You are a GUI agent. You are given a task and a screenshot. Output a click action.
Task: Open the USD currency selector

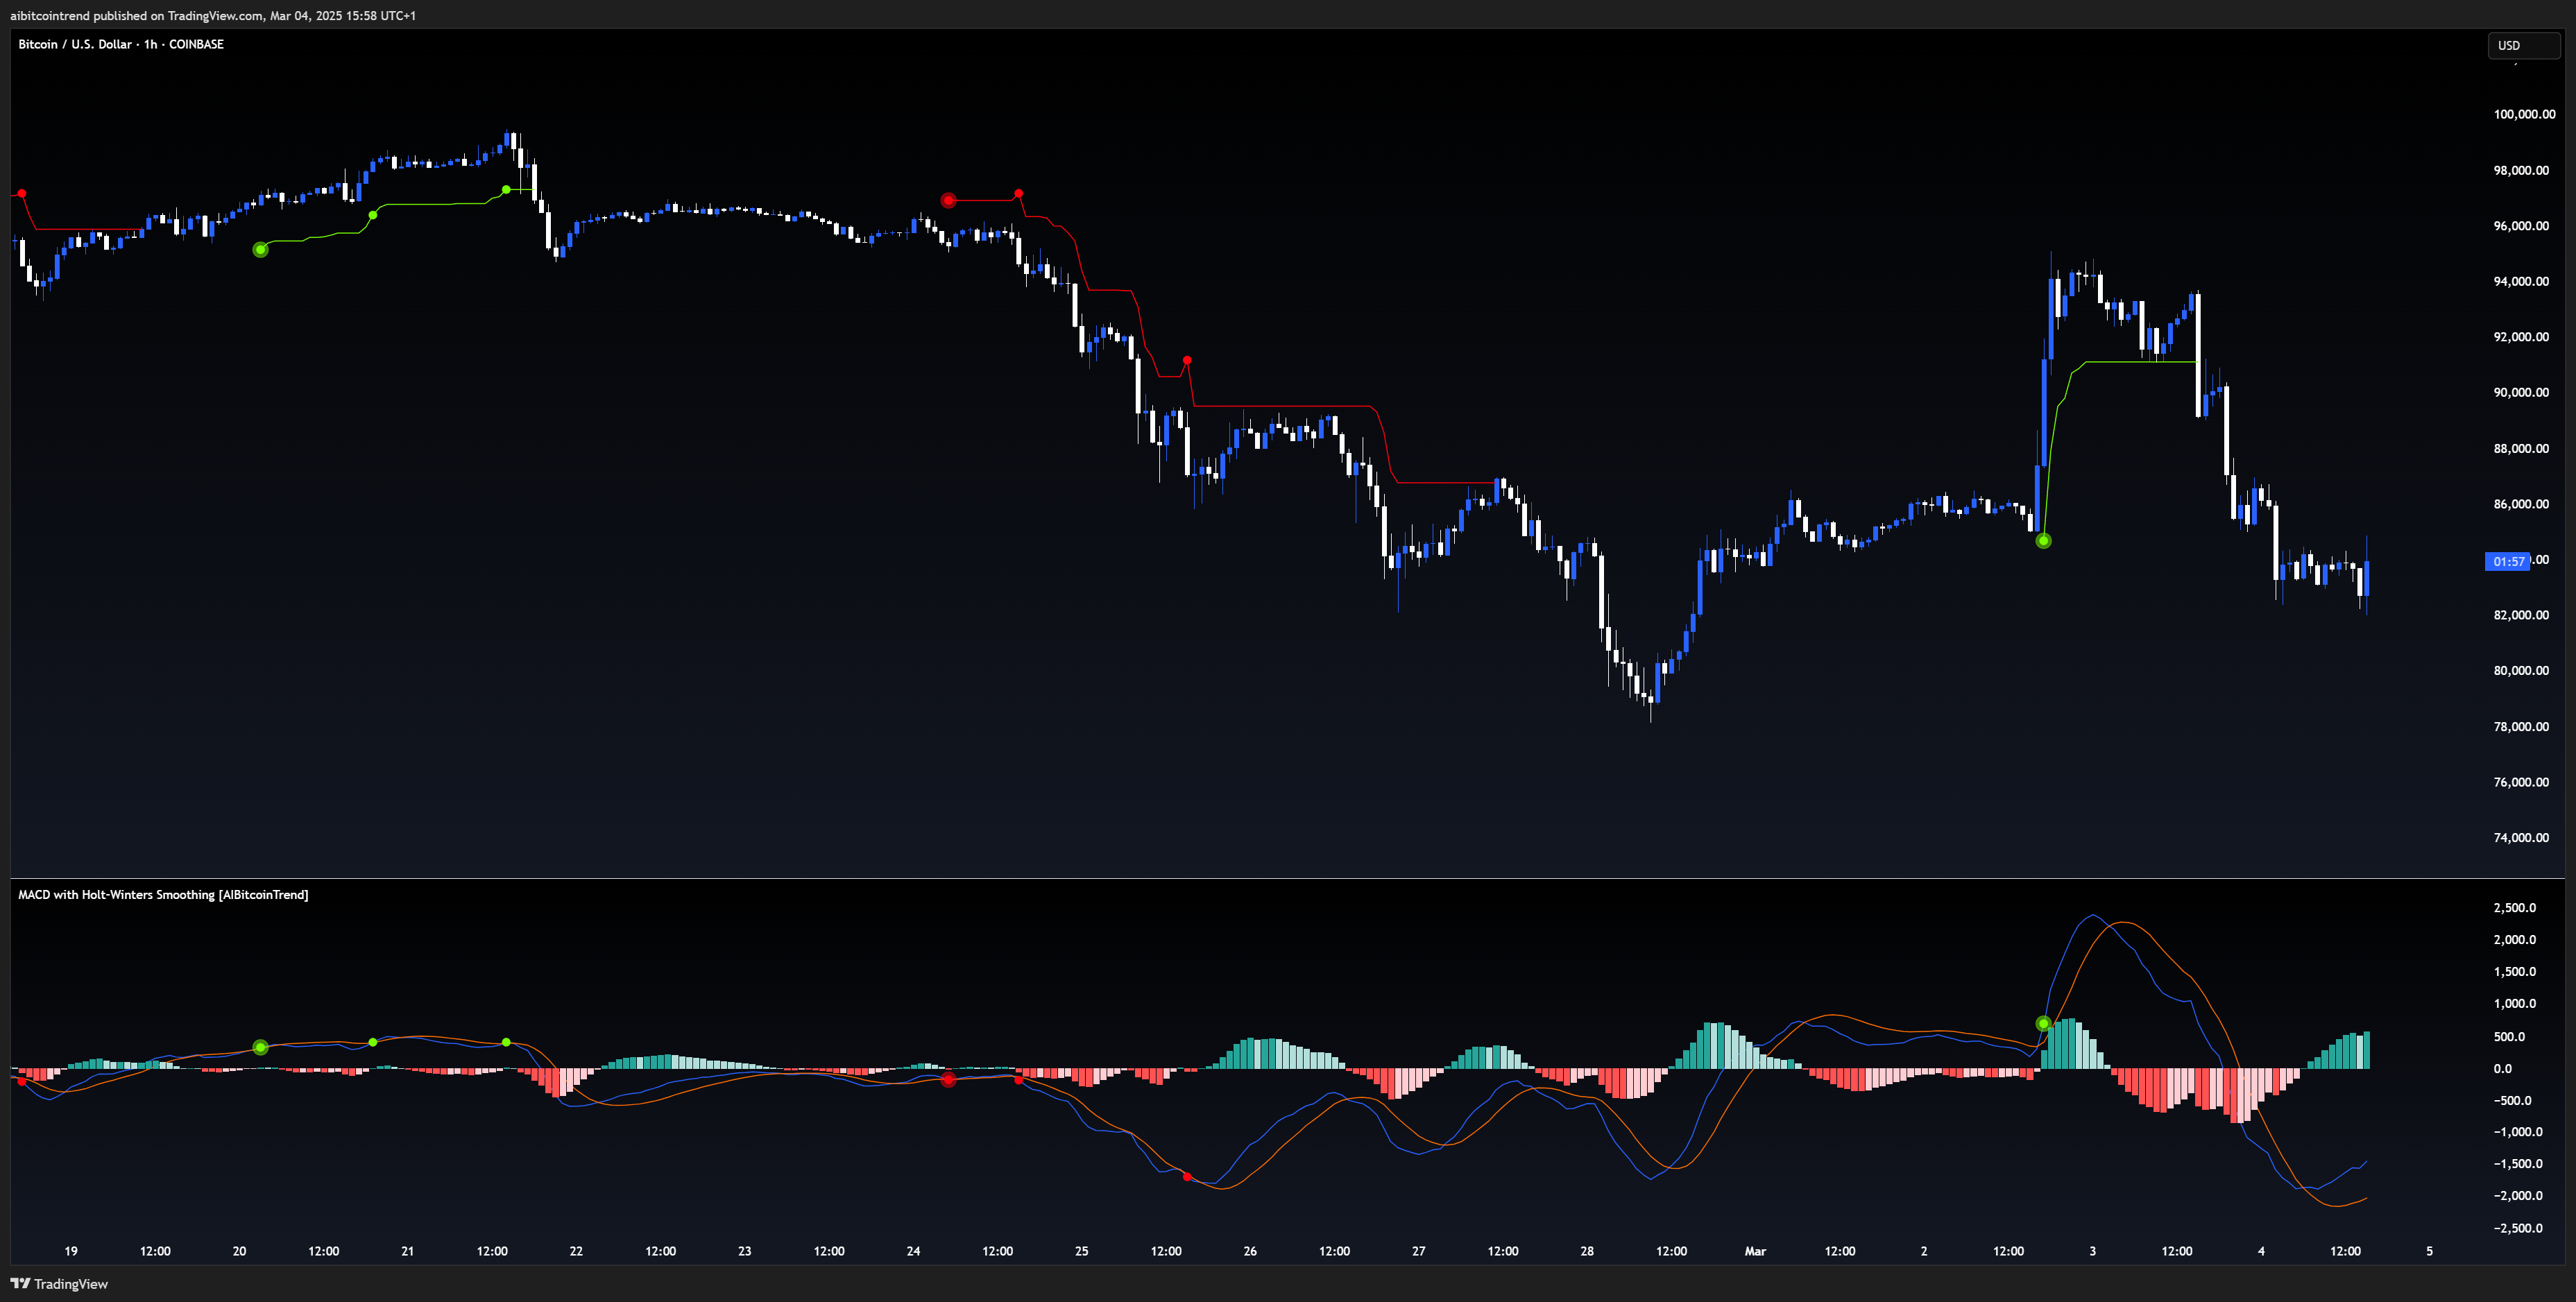pyautogui.click(x=2523, y=46)
